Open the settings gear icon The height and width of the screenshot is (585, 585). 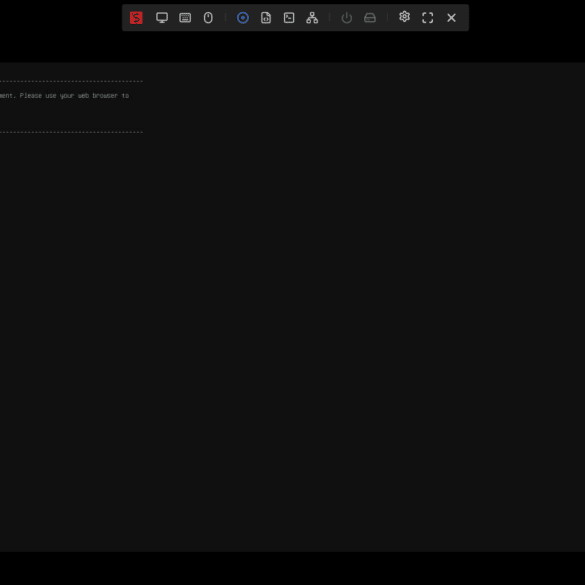[404, 17]
